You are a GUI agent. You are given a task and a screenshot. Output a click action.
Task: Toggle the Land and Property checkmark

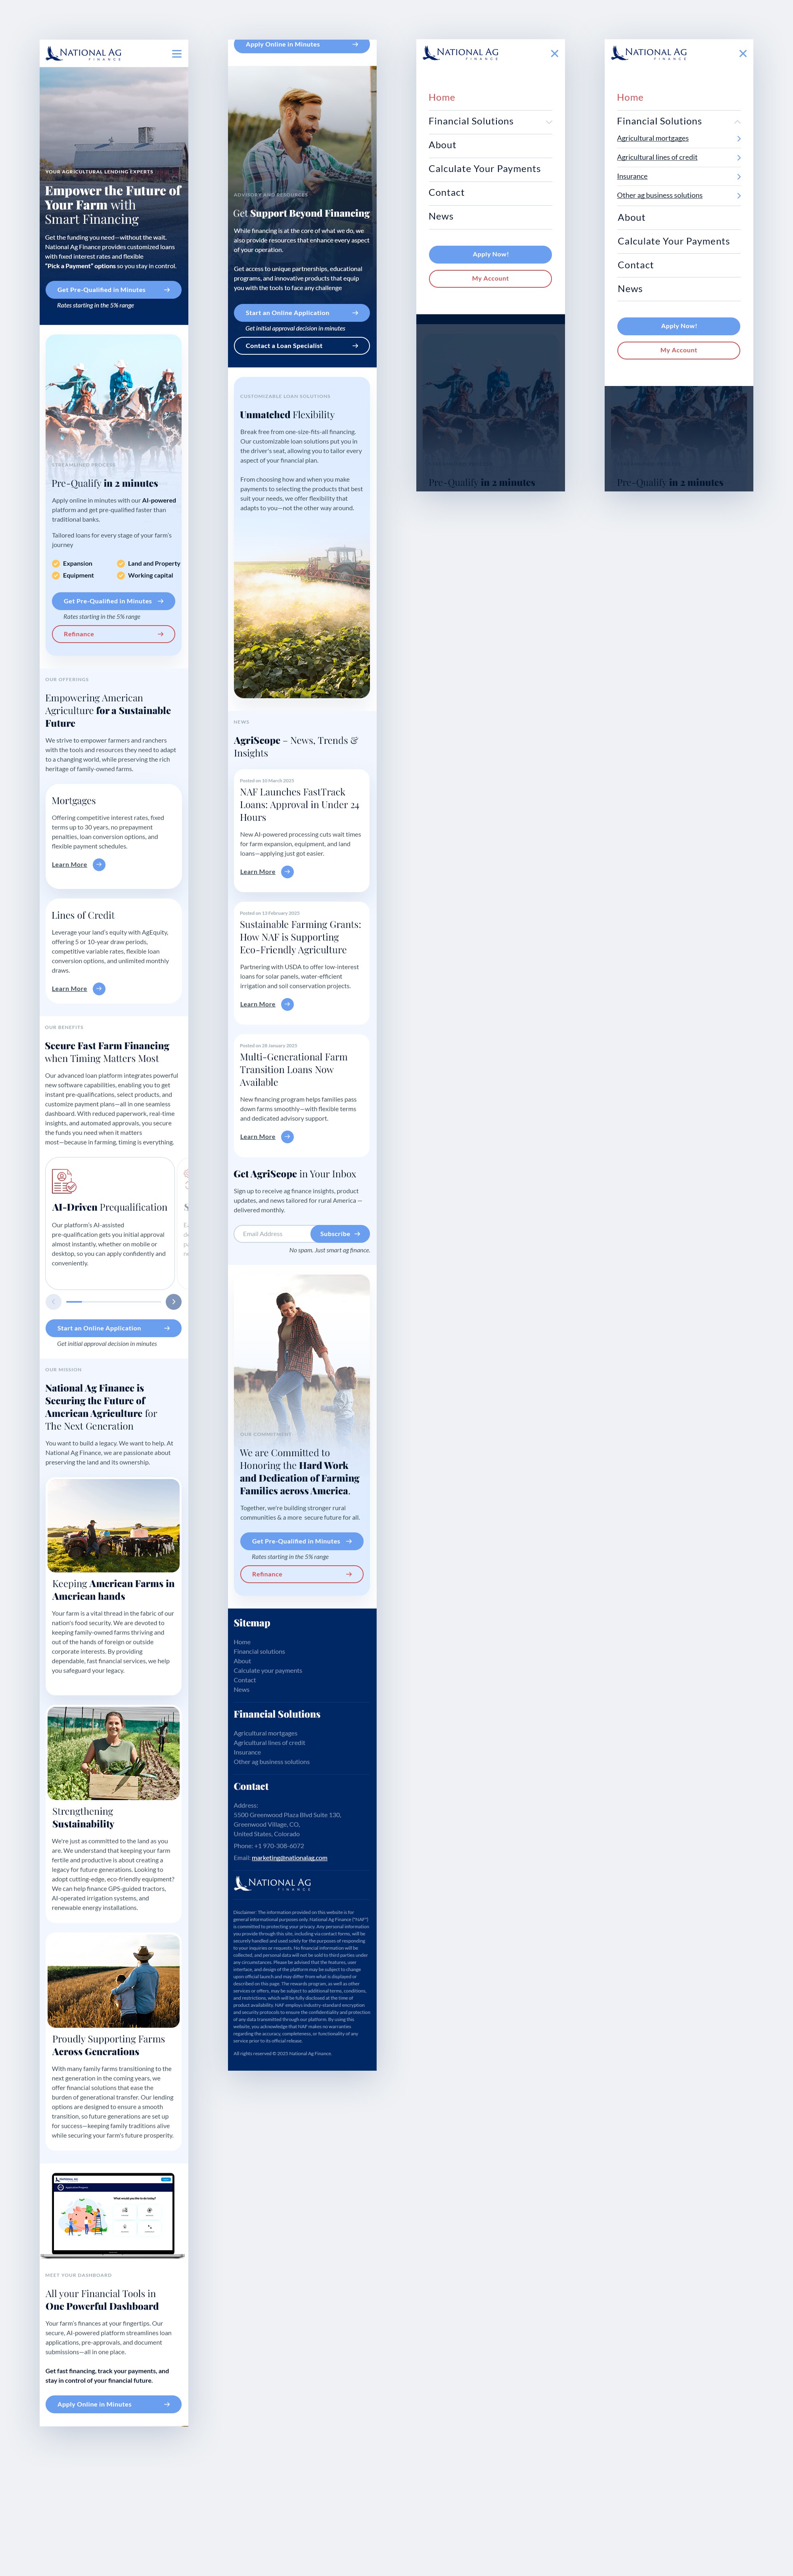tap(121, 563)
